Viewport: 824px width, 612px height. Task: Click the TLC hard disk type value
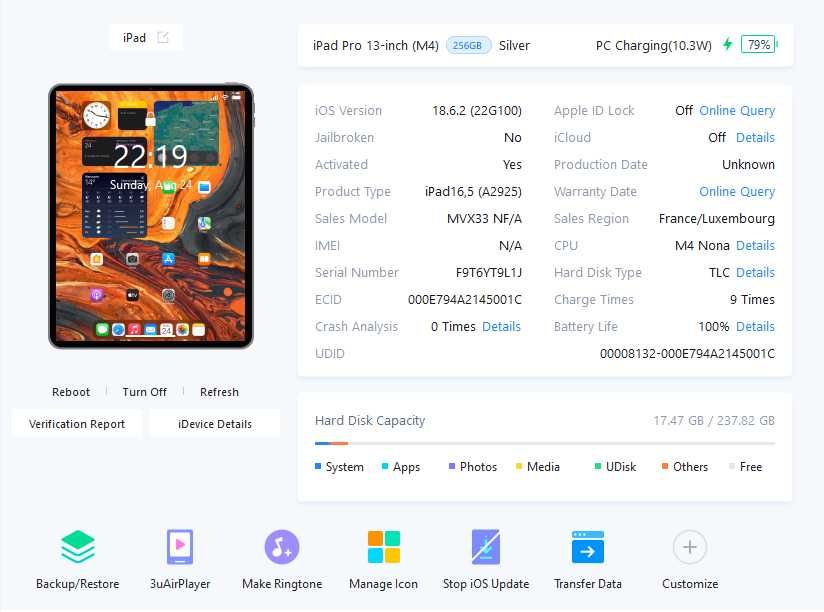click(719, 273)
